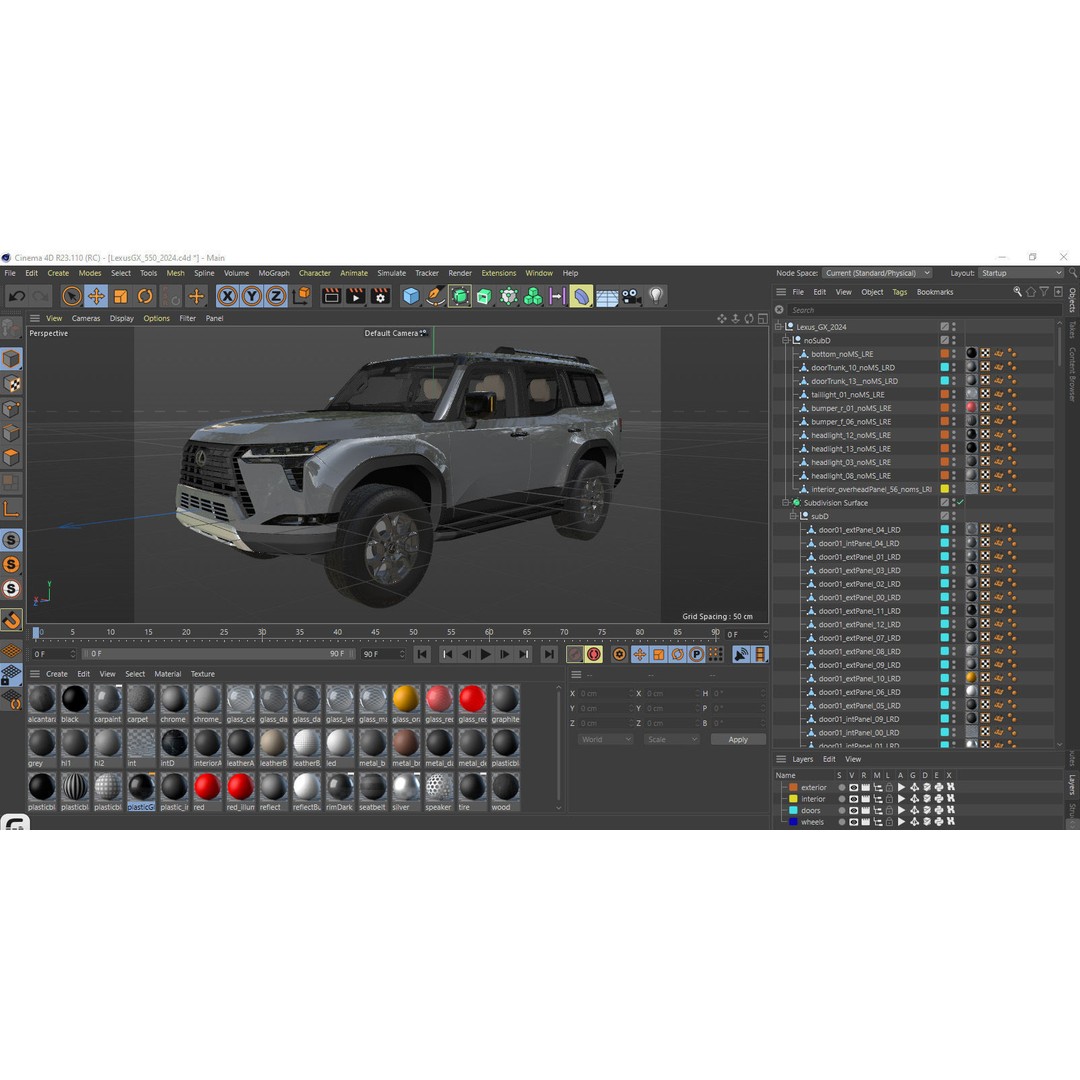Lock the X axis with the X toolbar icon
Viewport: 1080px width, 1080px height.
tap(227, 296)
